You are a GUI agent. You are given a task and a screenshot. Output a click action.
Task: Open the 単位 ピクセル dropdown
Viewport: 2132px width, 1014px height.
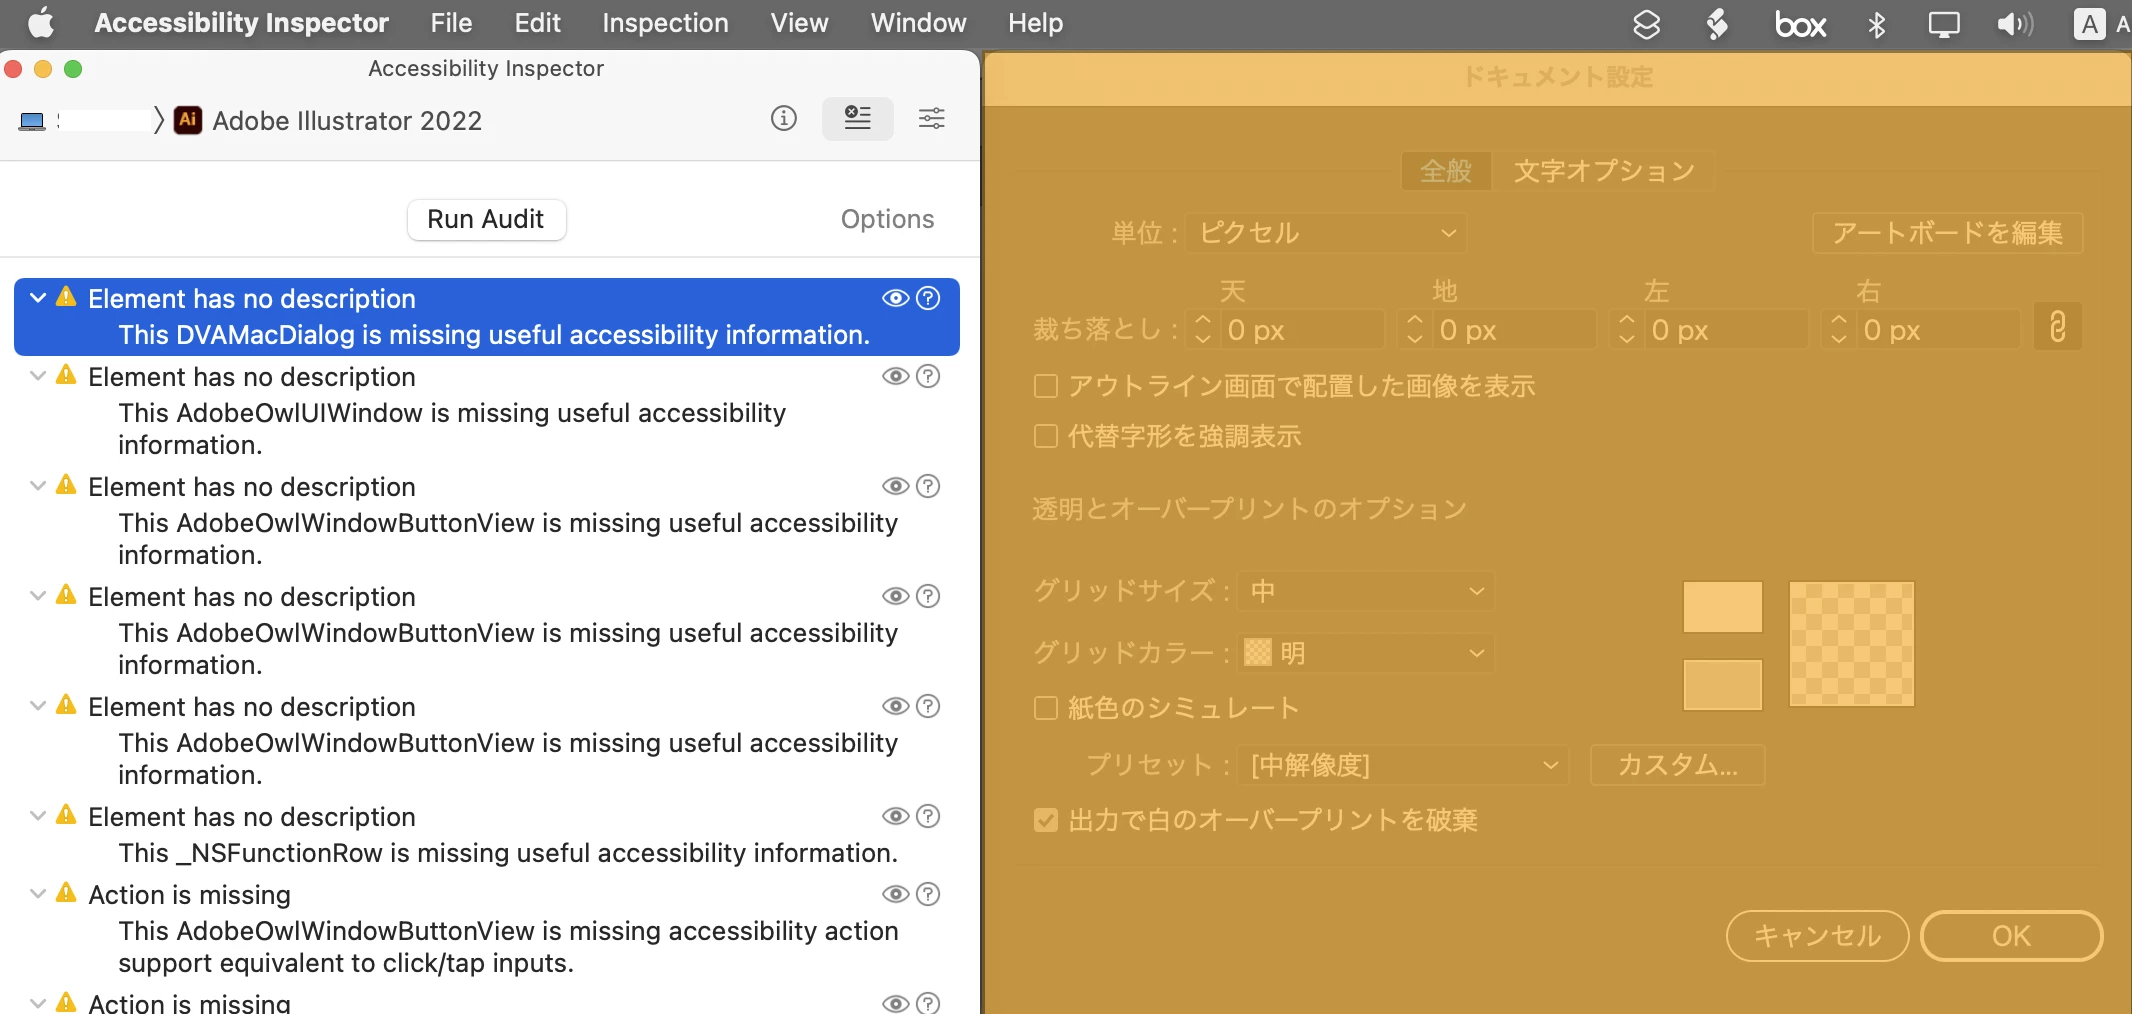coord(1326,233)
